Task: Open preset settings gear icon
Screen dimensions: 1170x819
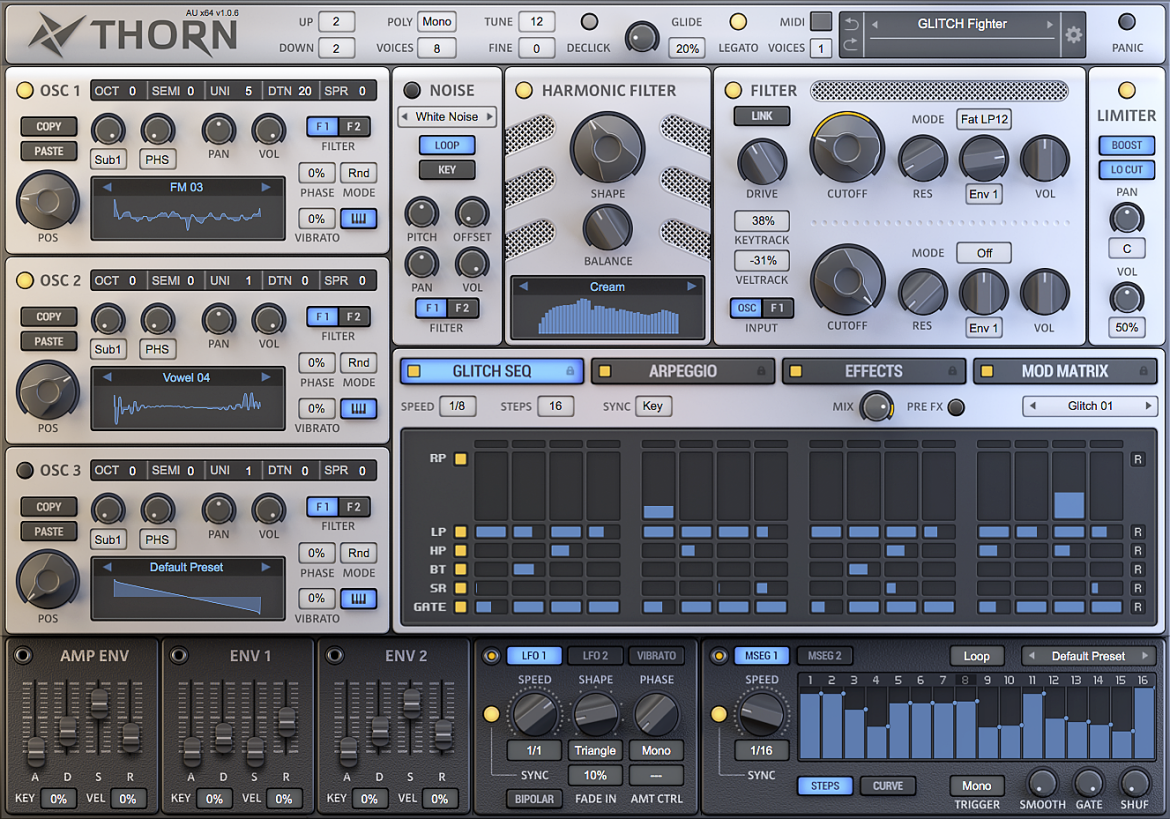Action: (1073, 35)
